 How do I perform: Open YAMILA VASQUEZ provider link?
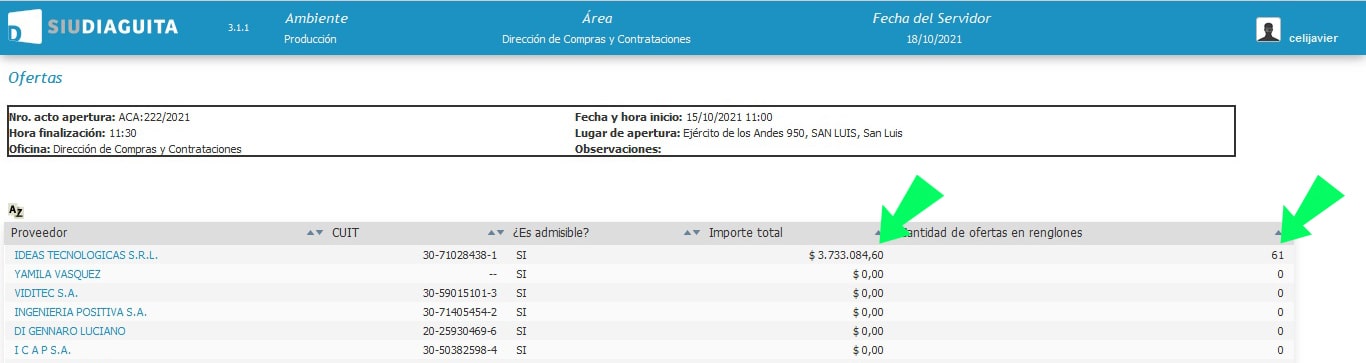[x=57, y=274]
